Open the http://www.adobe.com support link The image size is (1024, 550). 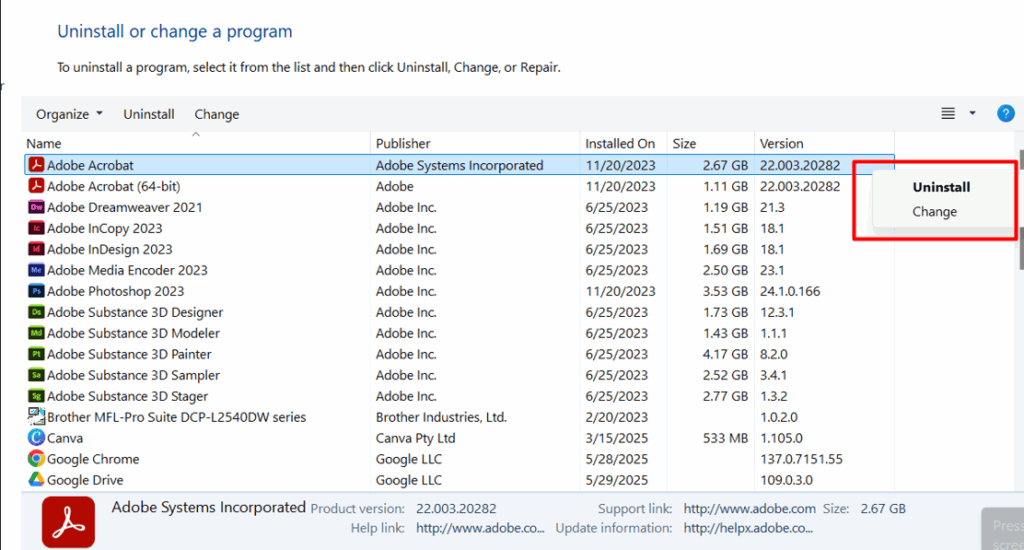coord(750,508)
